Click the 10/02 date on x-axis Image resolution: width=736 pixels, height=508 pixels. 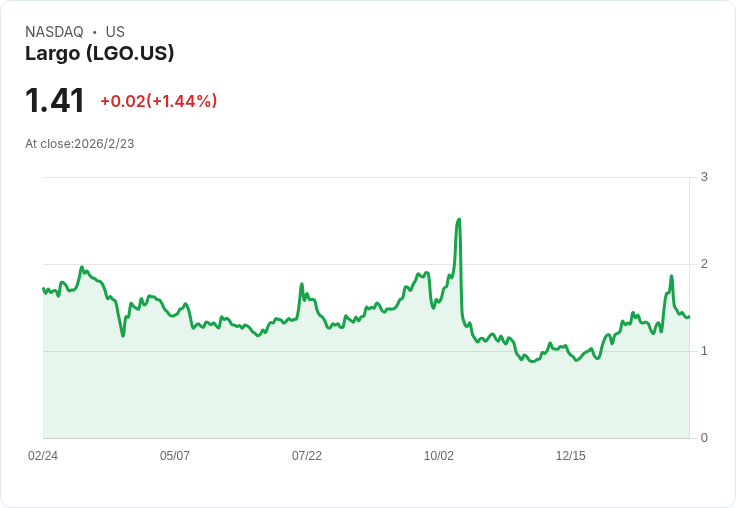tap(439, 456)
